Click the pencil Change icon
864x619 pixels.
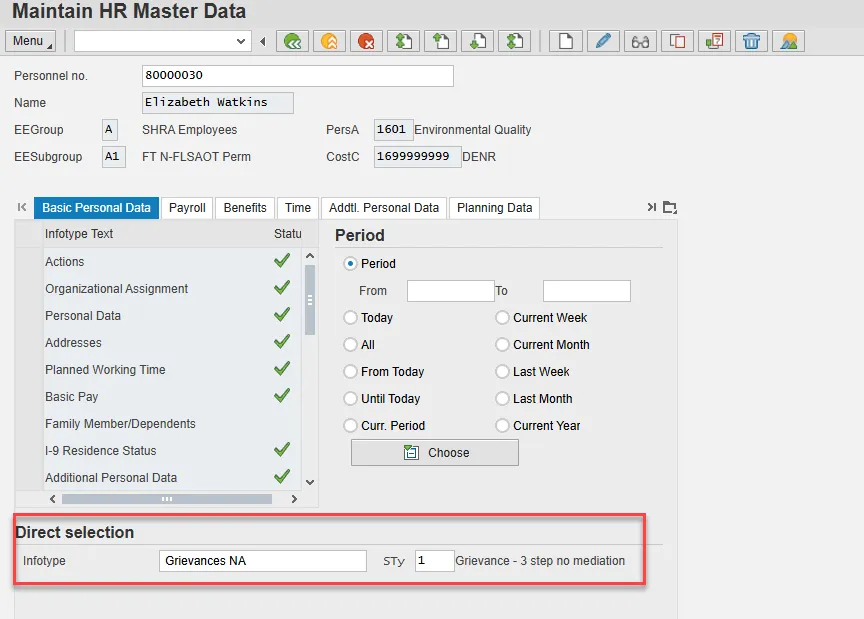coord(602,41)
